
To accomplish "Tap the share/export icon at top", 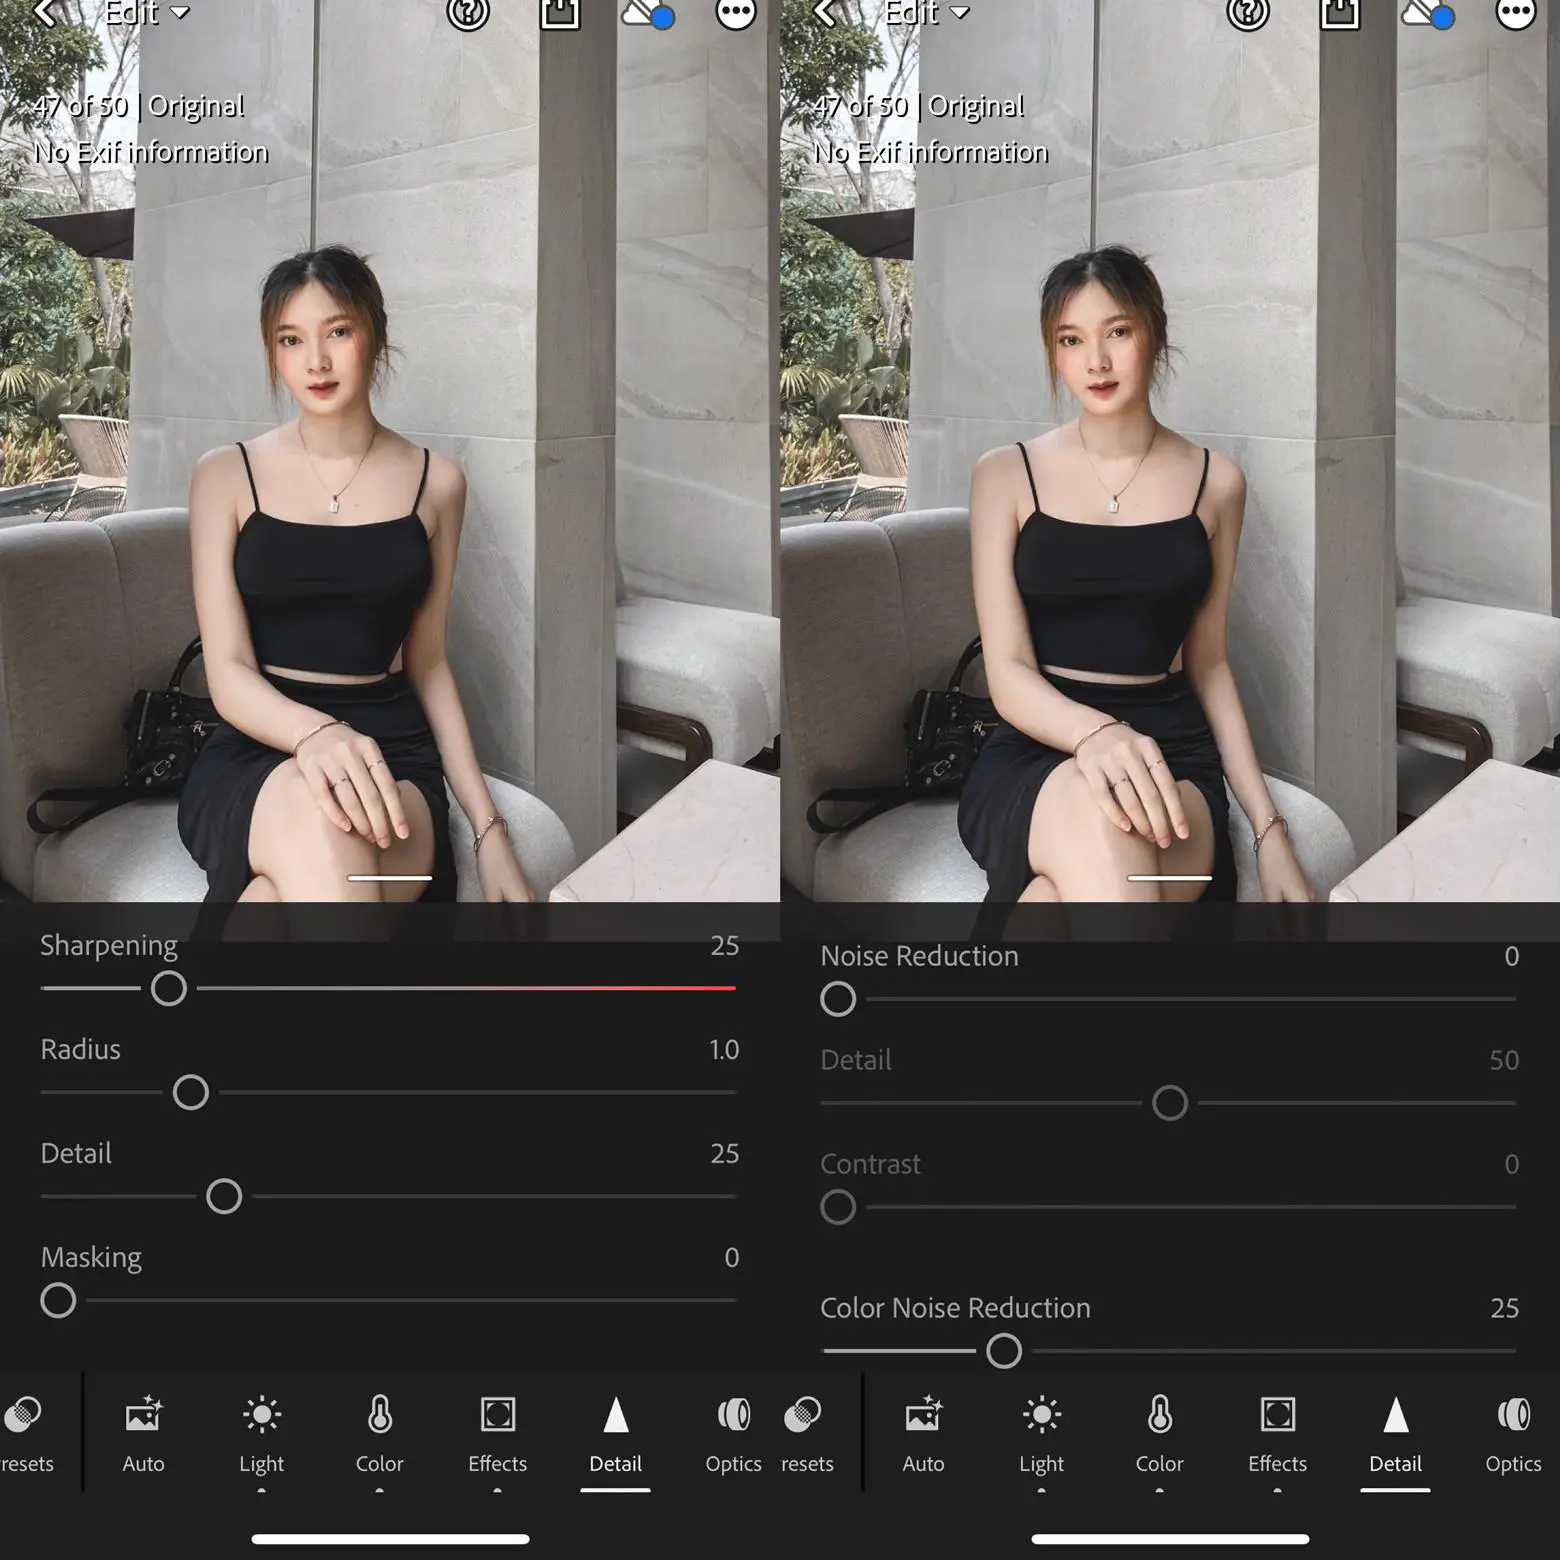I will coord(561,15).
